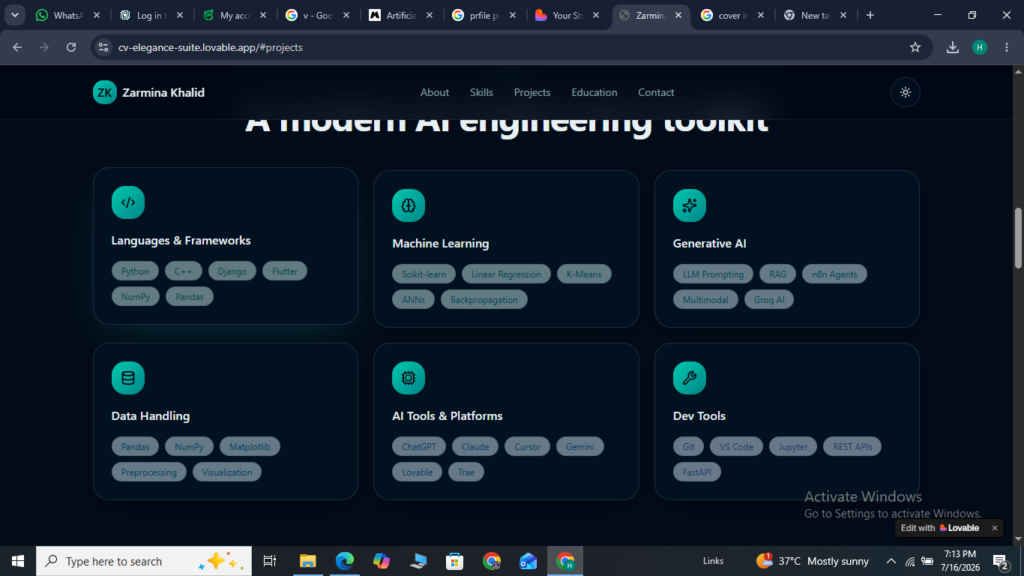Viewport: 1024px width, 576px height.
Task: Open the Chrome three-dot menu
Action: 1006,47
